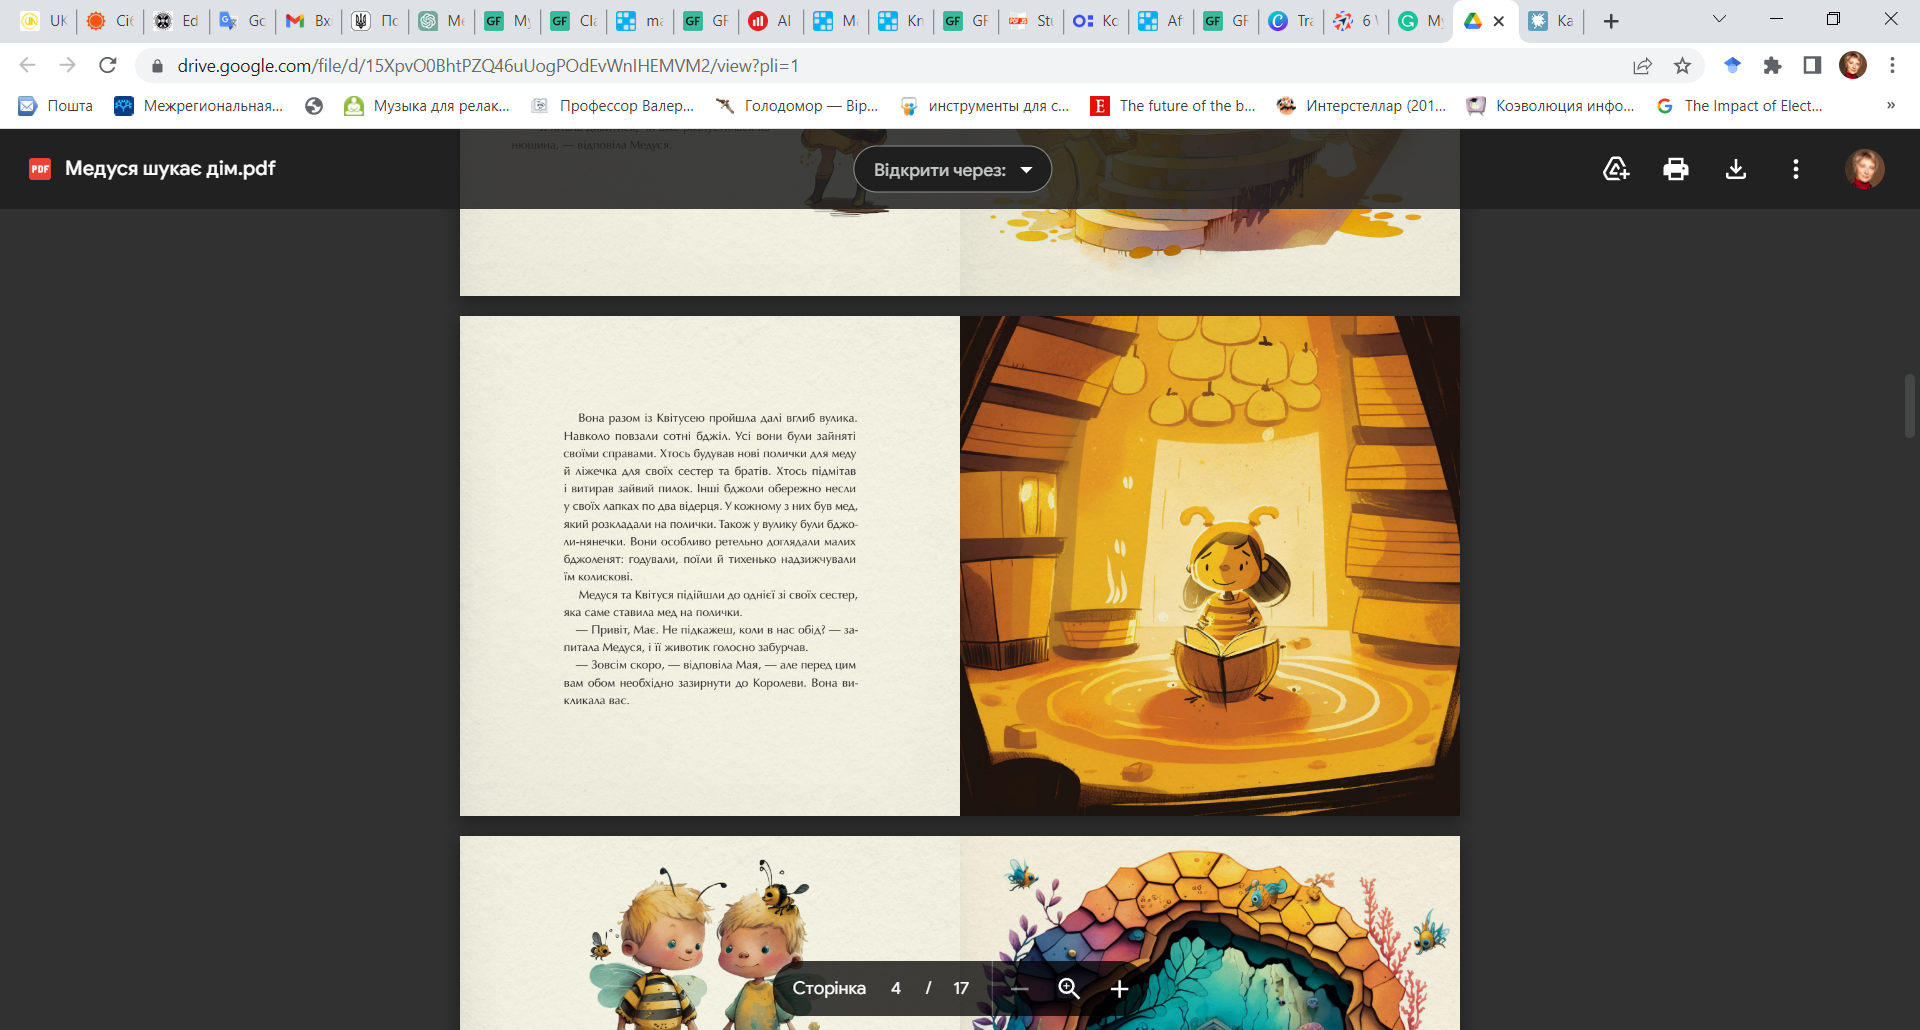This screenshot has width=1920, height=1030.
Task: Open 'Відкрити через:' dropdown
Action: point(952,170)
